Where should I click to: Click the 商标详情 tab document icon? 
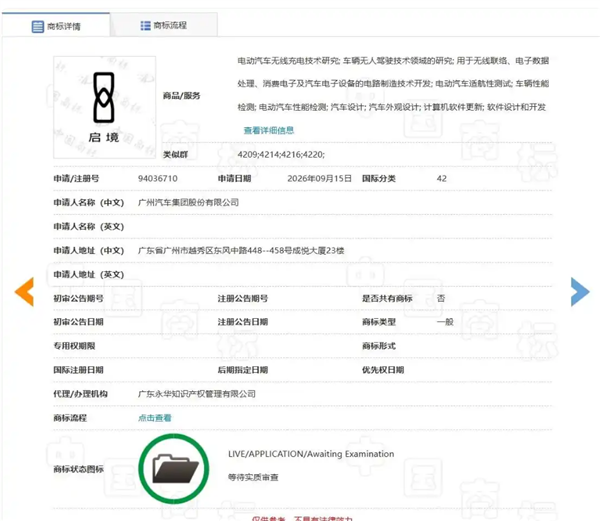pos(38,26)
